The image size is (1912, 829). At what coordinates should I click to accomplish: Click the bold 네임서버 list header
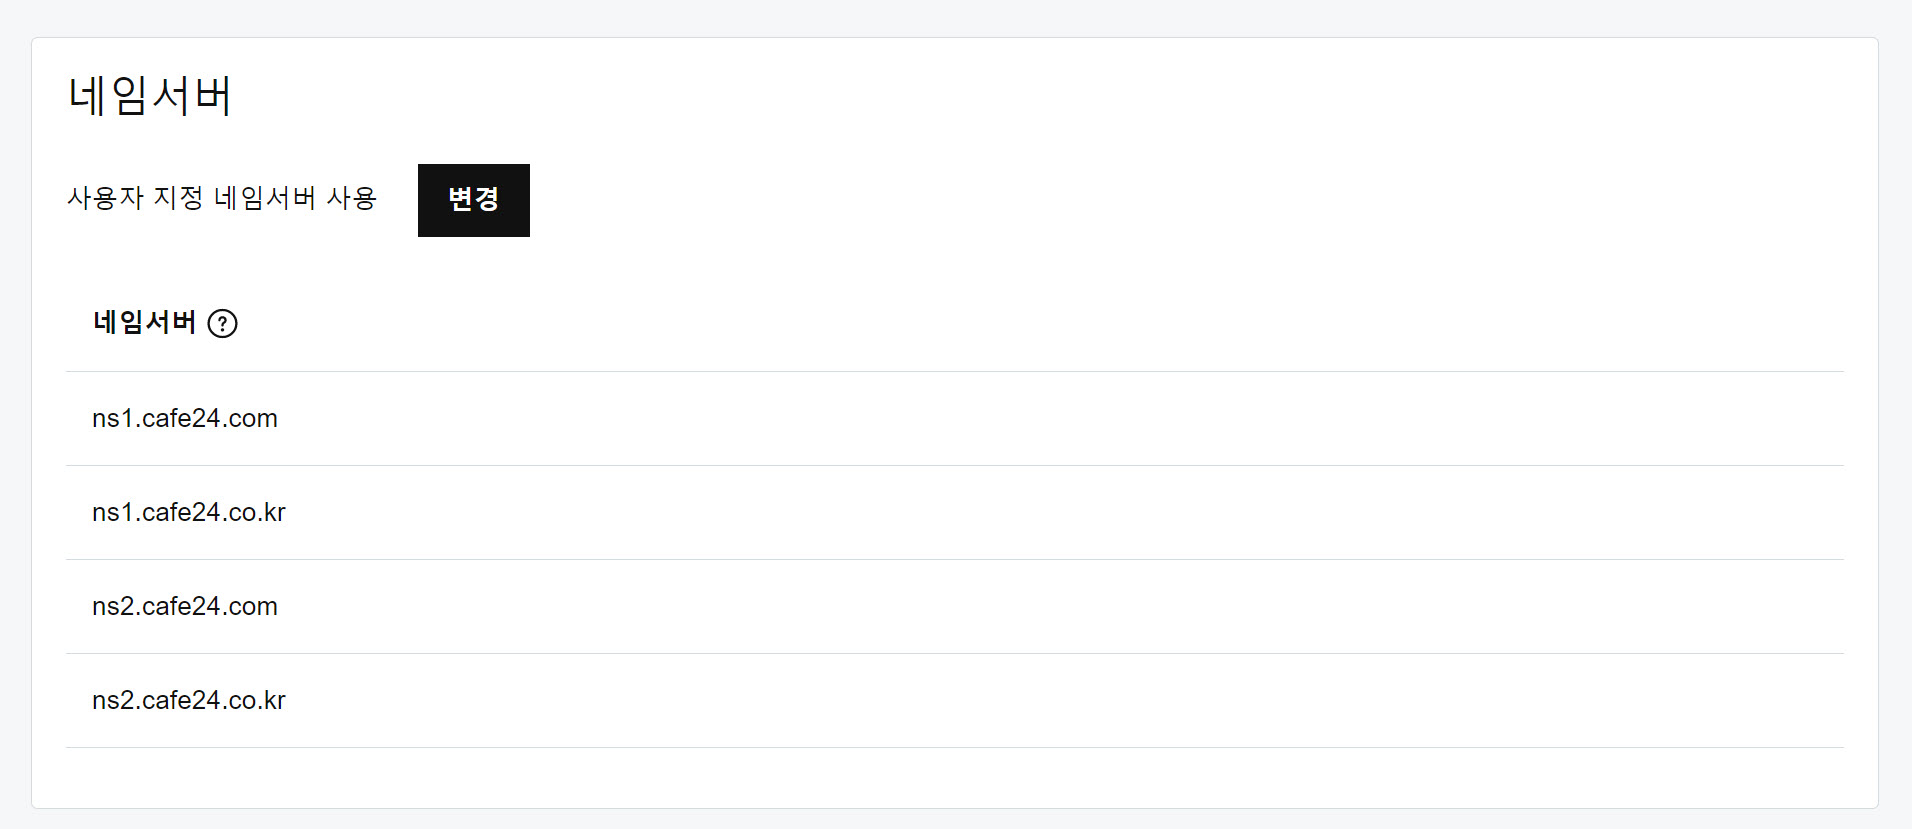[146, 321]
